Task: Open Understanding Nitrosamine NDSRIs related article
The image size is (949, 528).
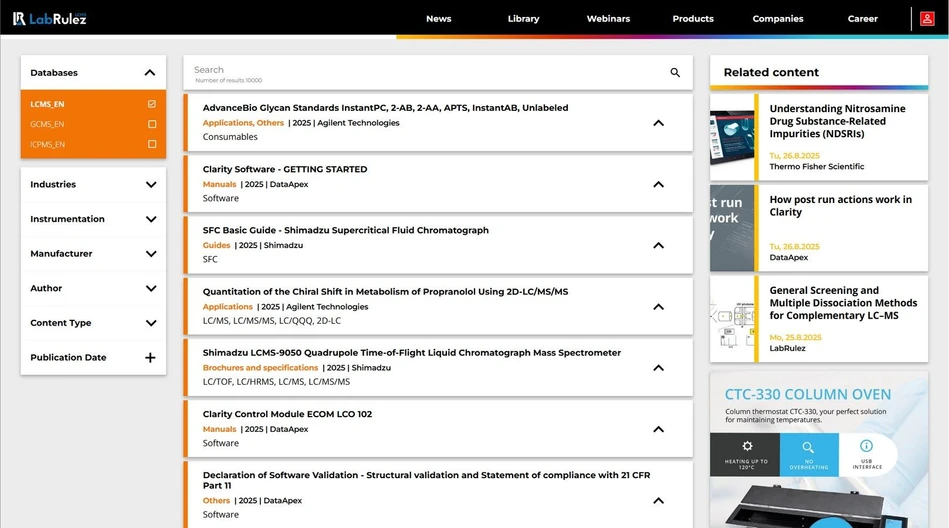Action: [x=838, y=121]
